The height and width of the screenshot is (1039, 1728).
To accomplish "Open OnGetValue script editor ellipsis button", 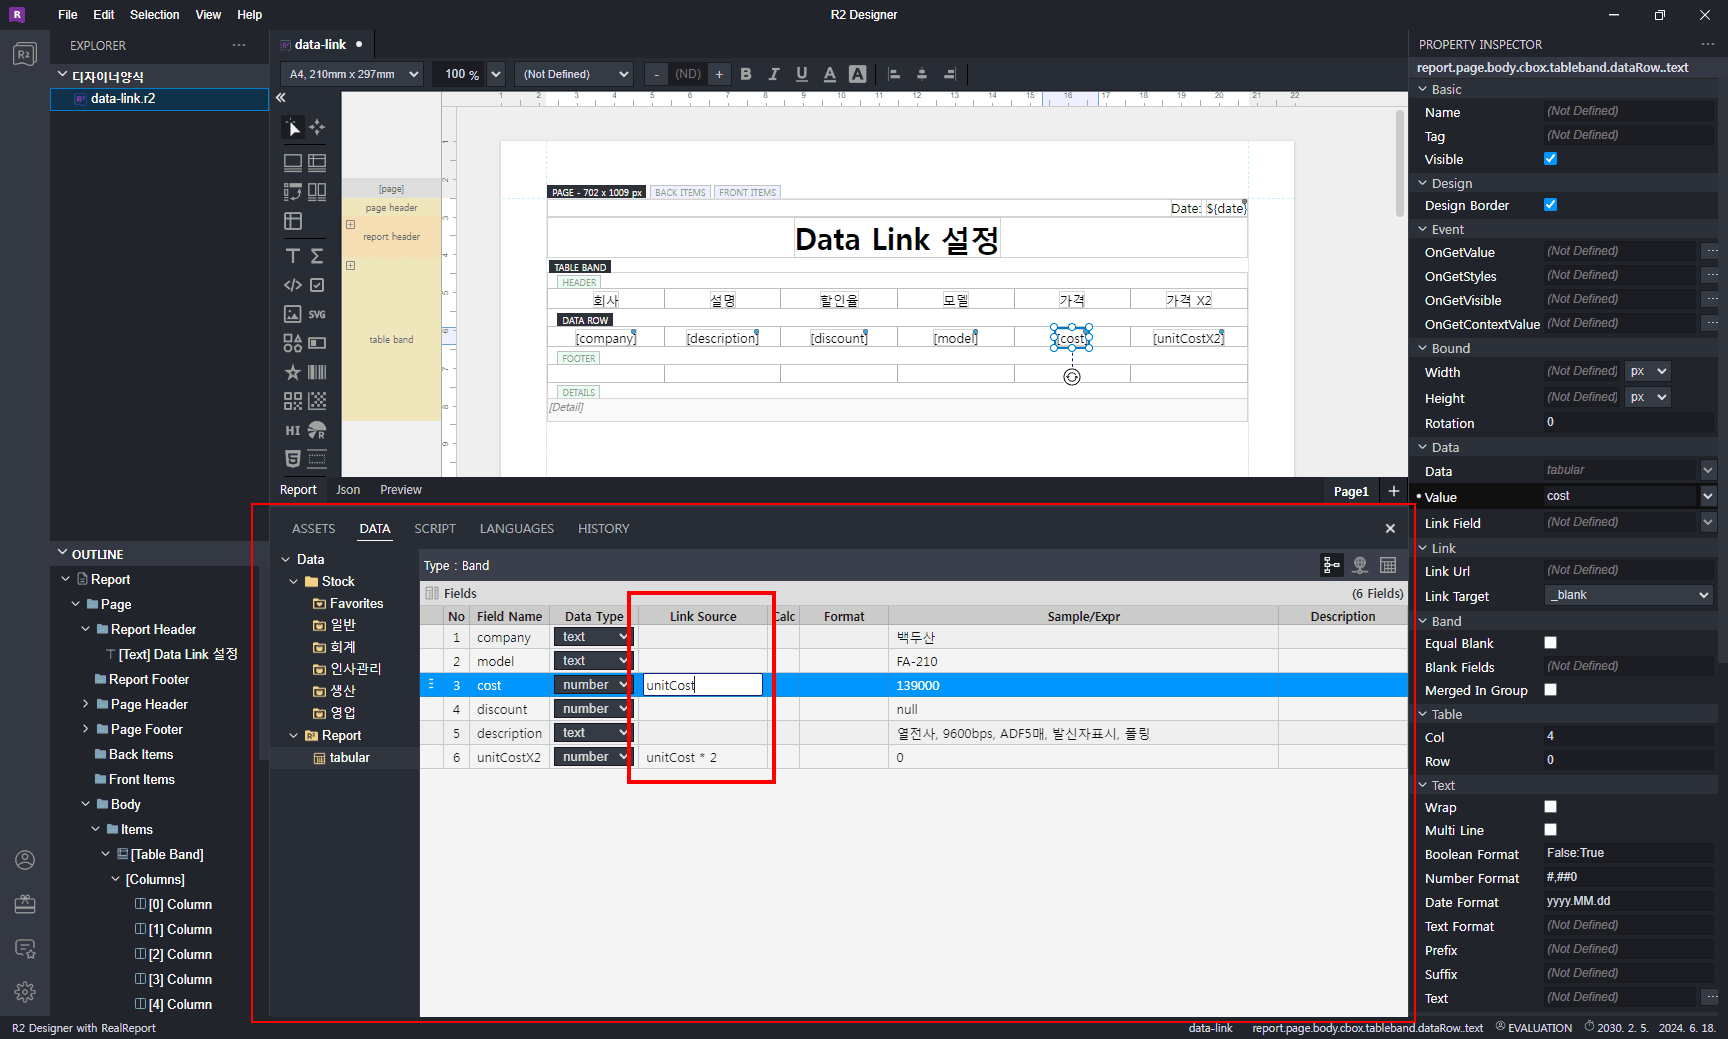I will (x=1711, y=252).
